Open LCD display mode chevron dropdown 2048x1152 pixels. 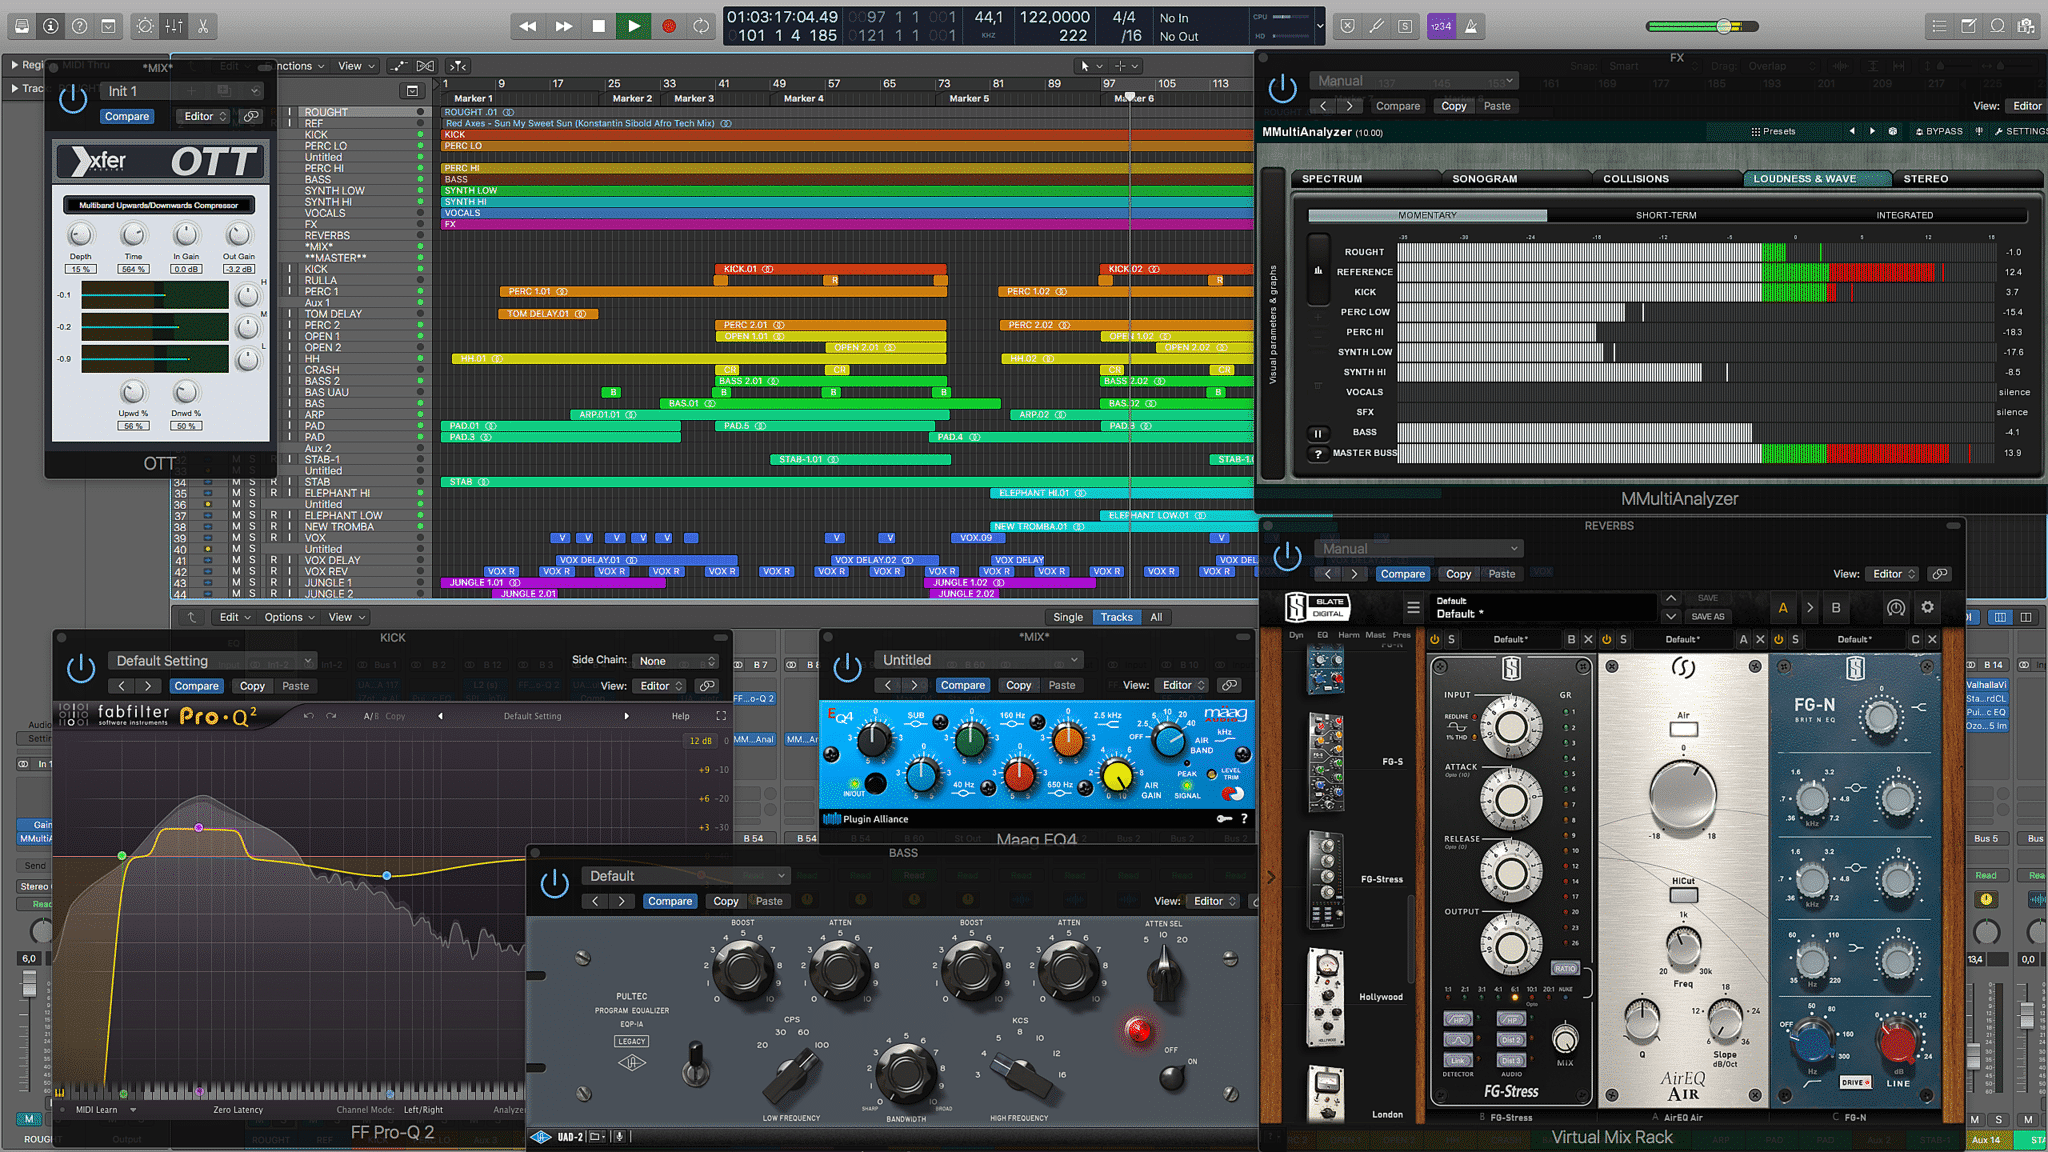1320,26
